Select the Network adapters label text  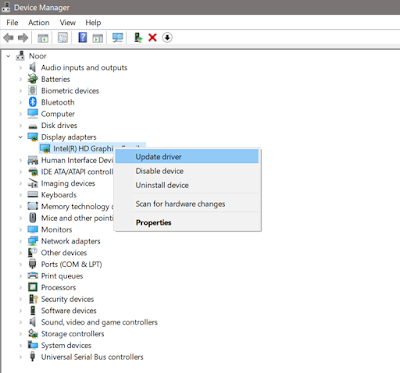click(71, 241)
